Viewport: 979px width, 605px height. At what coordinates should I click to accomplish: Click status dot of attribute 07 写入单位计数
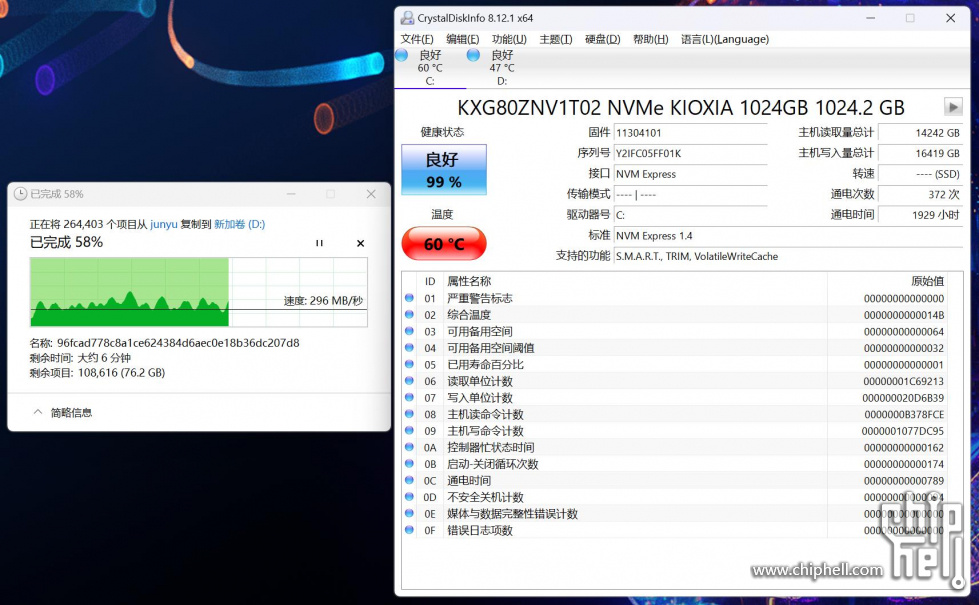[x=410, y=397]
